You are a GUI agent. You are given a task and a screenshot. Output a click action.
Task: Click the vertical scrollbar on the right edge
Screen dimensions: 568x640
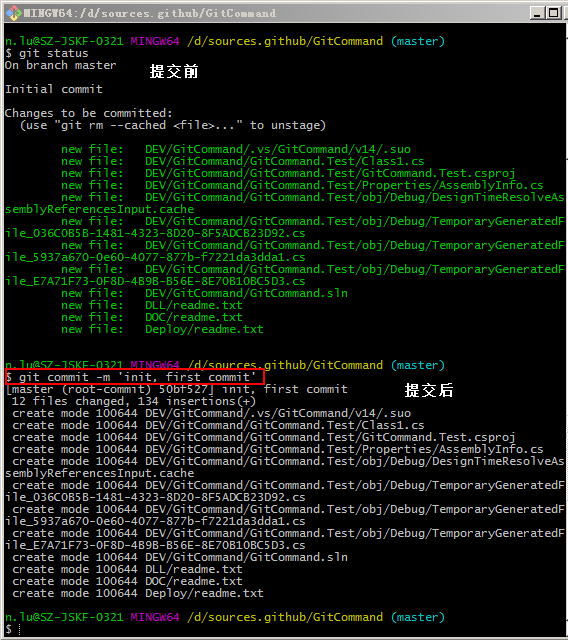[566, 327]
